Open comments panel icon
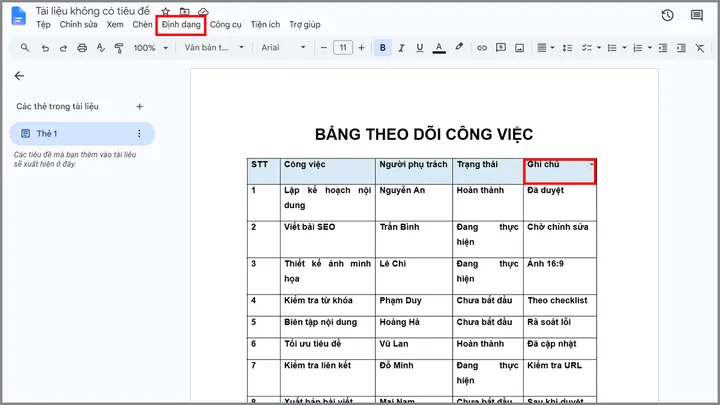Viewport: 720px width, 405px height. click(x=697, y=16)
